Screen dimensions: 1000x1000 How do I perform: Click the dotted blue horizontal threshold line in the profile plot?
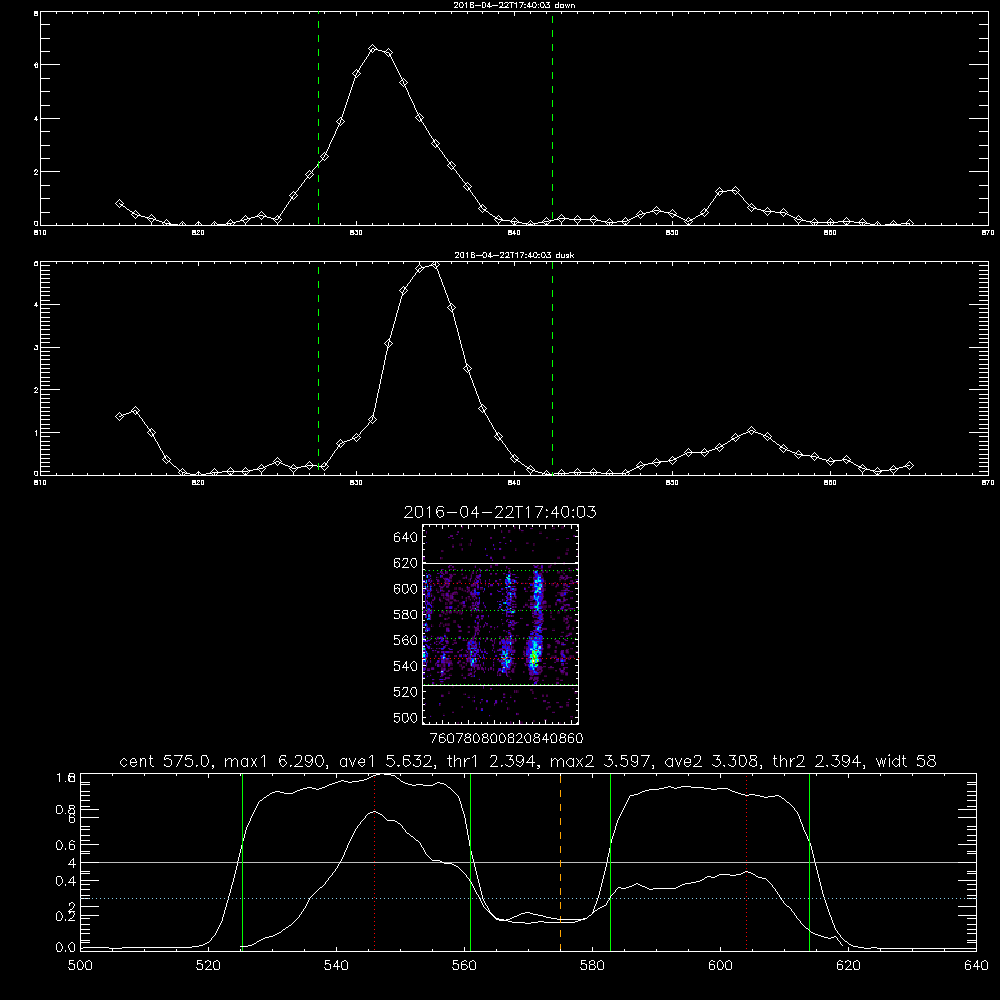tap(529, 898)
